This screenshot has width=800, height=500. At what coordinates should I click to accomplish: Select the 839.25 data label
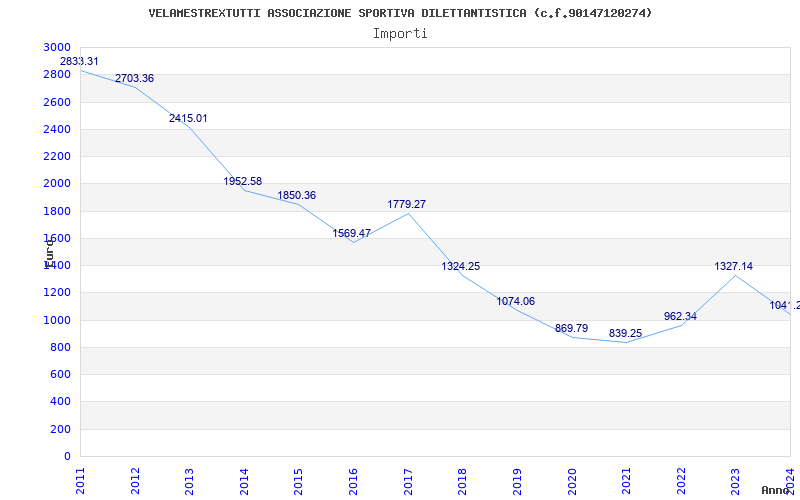click(x=626, y=333)
